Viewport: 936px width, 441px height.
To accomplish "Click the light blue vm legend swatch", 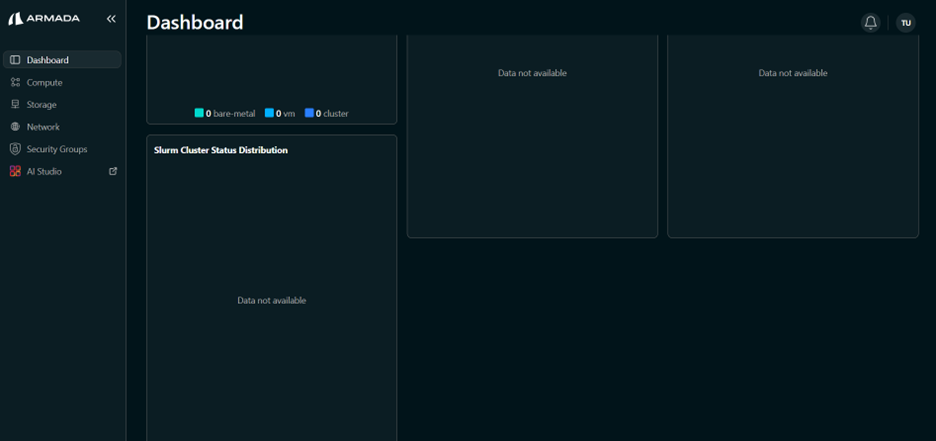I will point(269,113).
